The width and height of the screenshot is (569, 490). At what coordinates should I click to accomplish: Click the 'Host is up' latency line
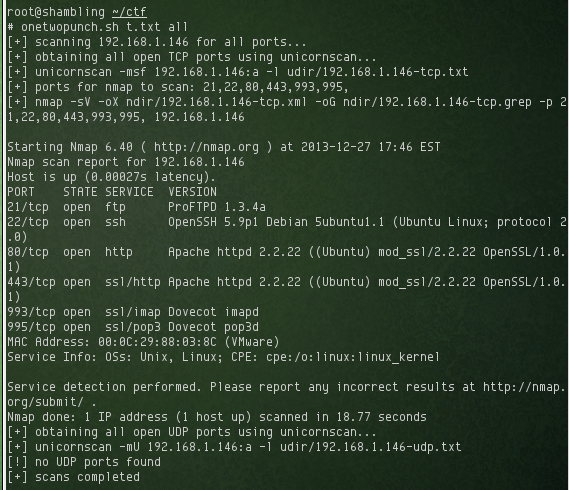click(x=111, y=177)
